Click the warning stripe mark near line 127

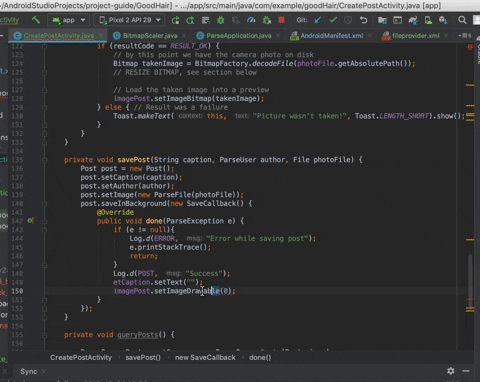pyautogui.click(x=470, y=85)
